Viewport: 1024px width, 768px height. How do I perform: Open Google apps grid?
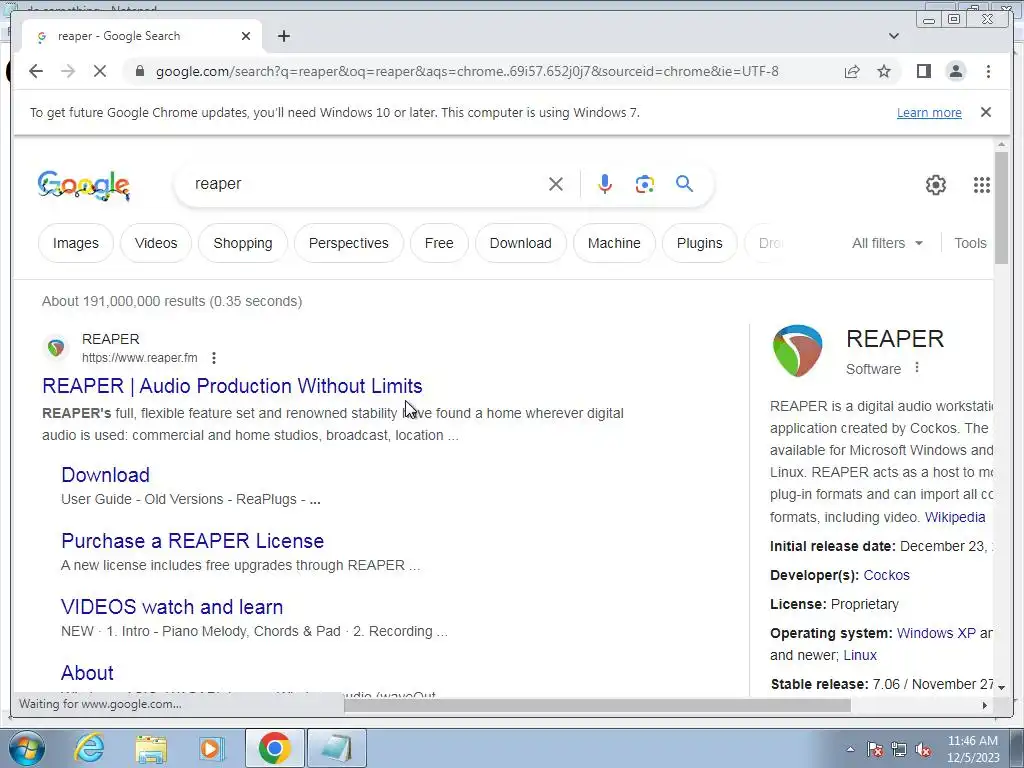click(x=981, y=185)
